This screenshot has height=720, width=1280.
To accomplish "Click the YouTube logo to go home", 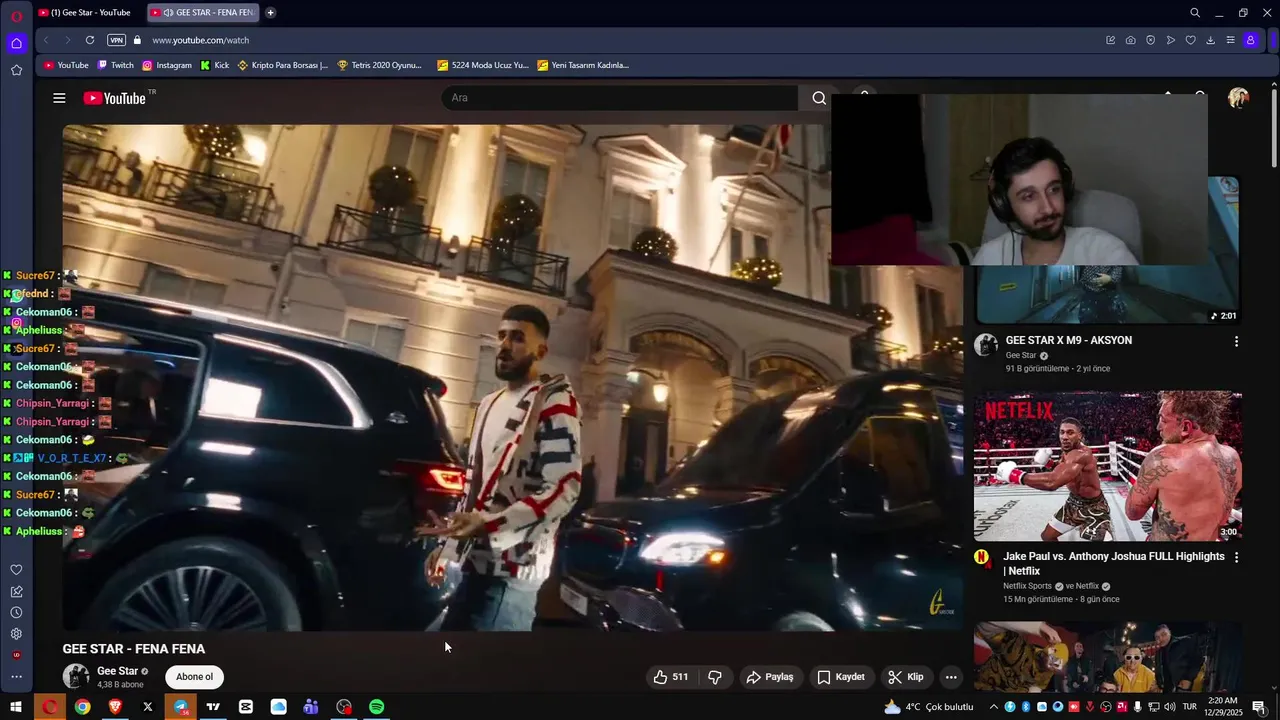I will click(114, 98).
